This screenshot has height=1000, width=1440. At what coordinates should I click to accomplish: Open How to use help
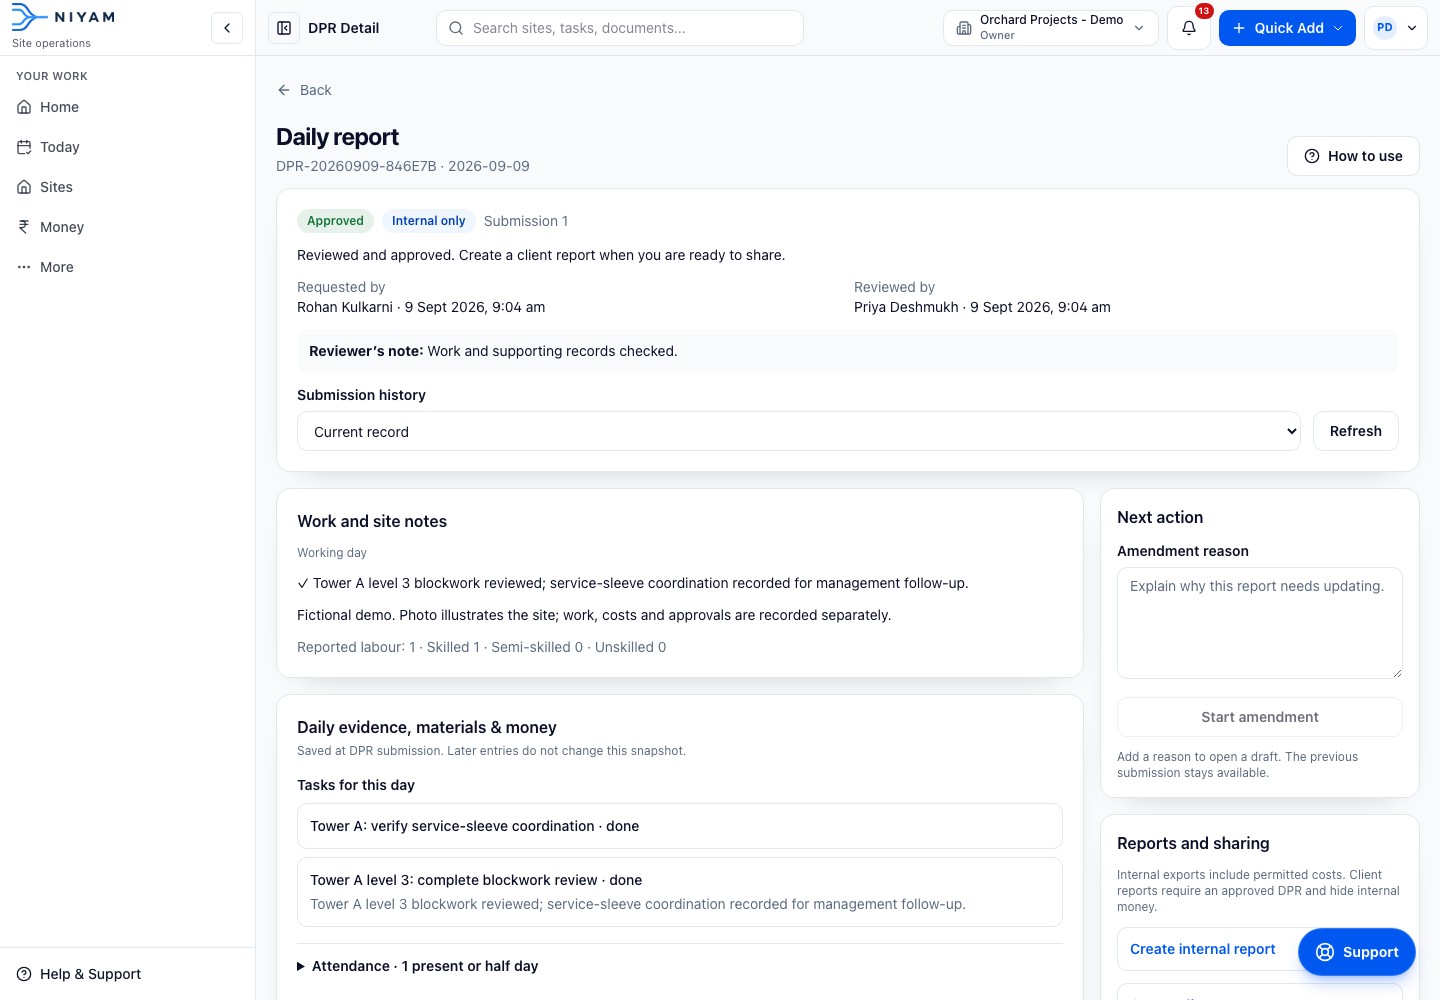1353,156
